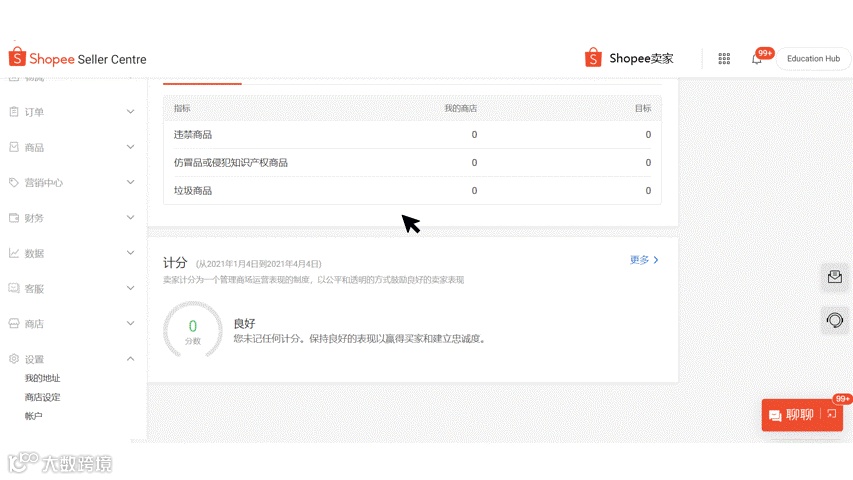Click the Shopee Seller Centre logo

click(77, 58)
